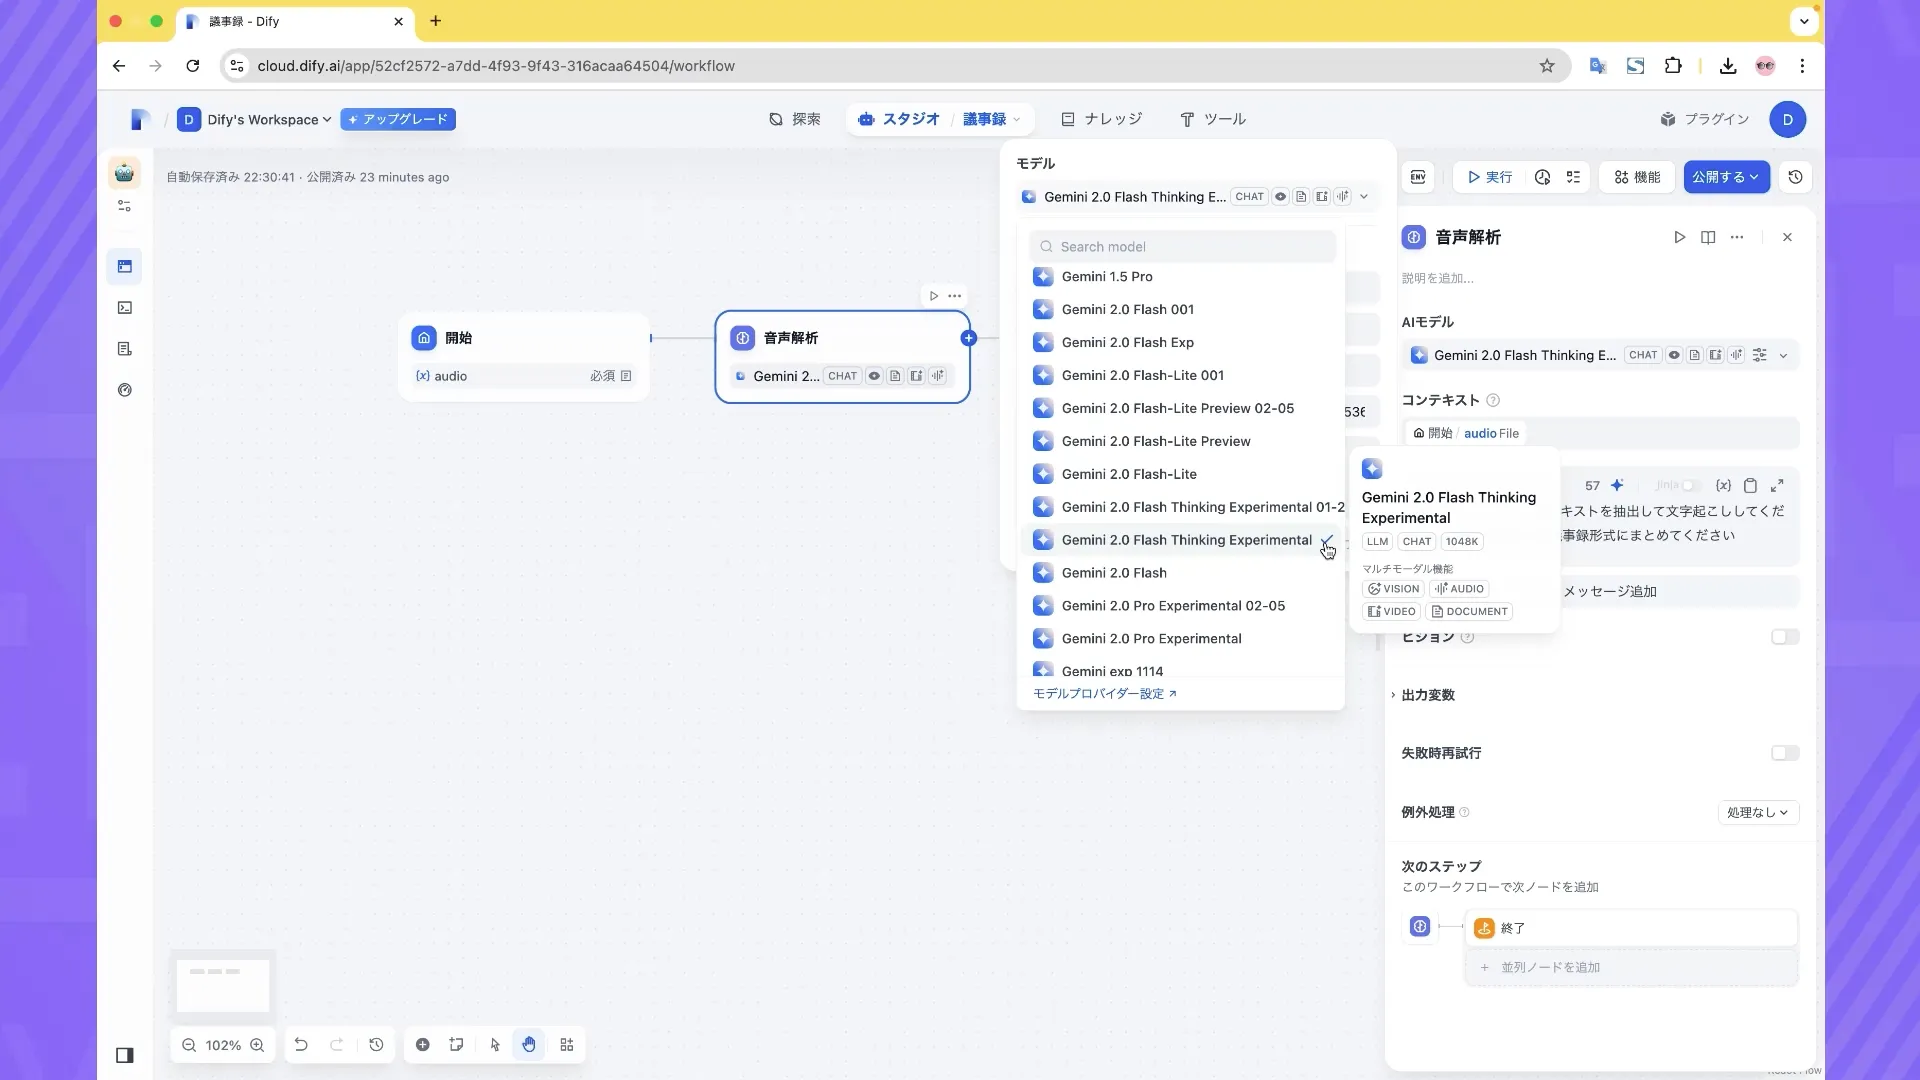This screenshot has height=1080, width=1920.
Task: Open model parameter settings sliders icon
Action: click(x=1760, y=355)
